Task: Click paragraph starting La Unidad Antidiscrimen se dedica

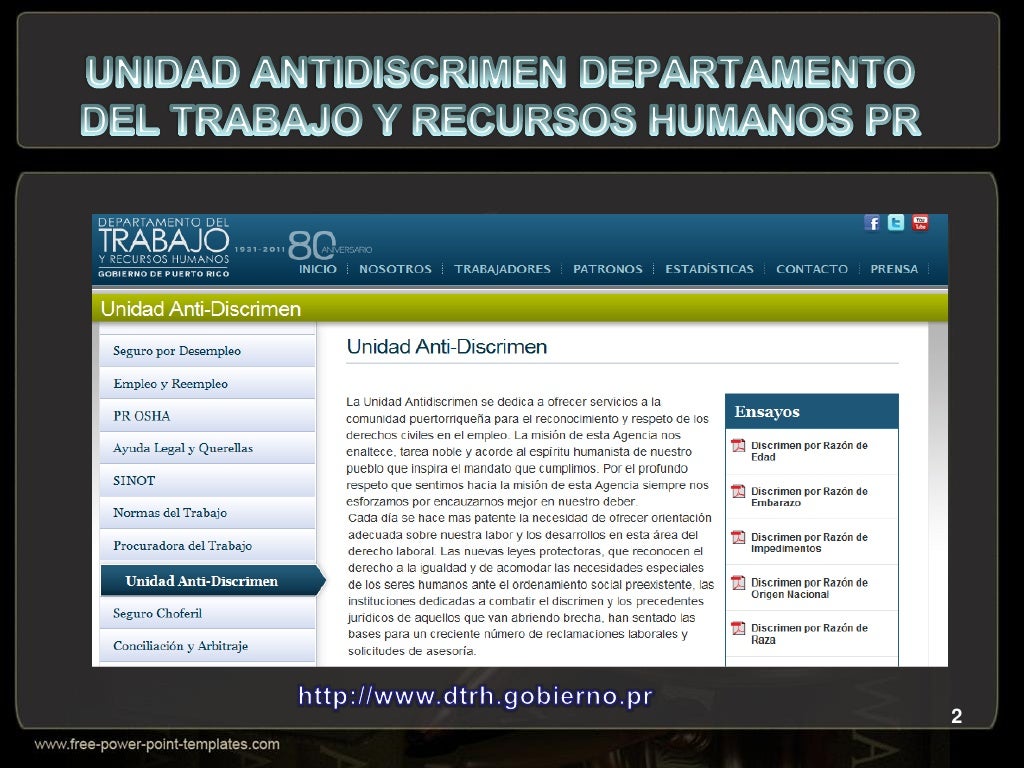Action: coord(528,452)
